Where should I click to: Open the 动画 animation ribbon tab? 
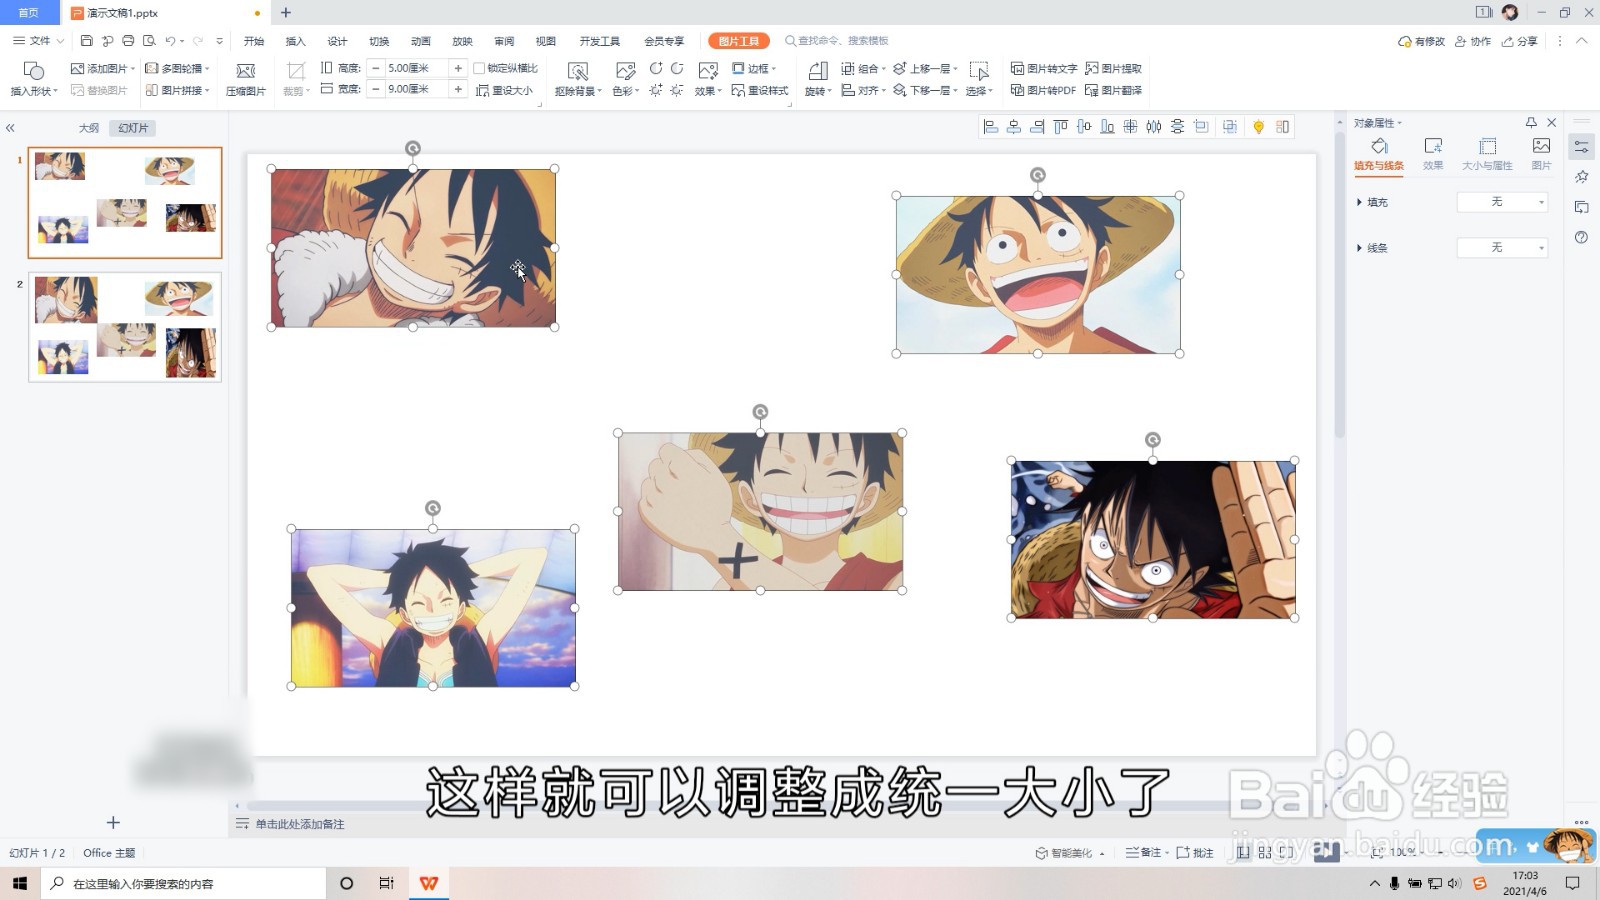pyautogui.click(x=421, y=41)
